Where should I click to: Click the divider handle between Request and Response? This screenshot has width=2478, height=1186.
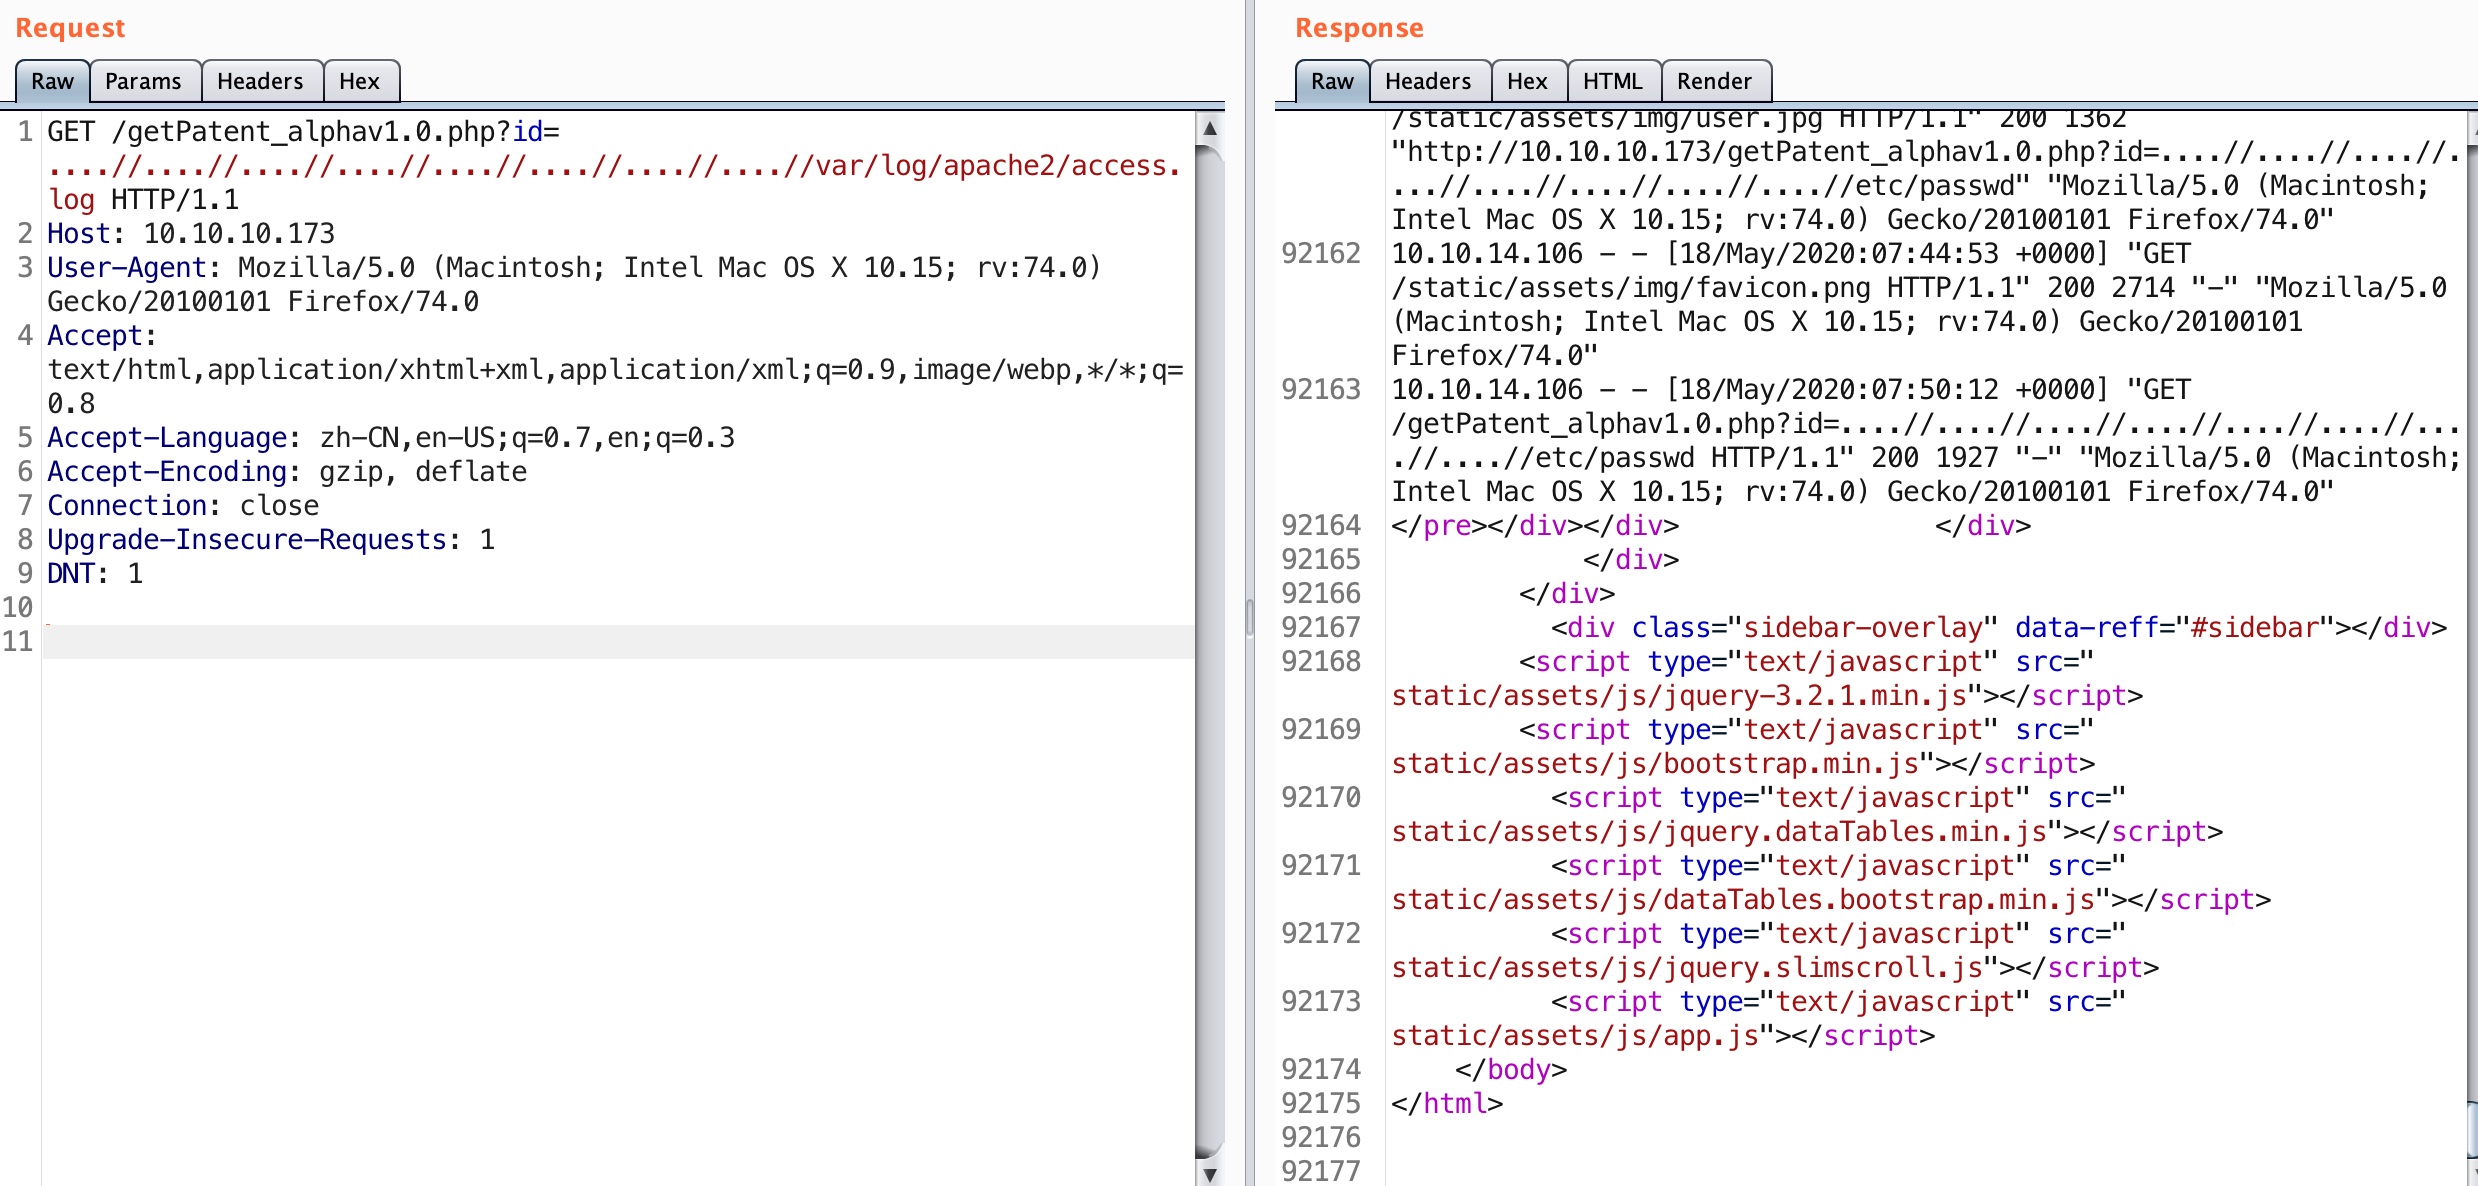(1249, 617)
